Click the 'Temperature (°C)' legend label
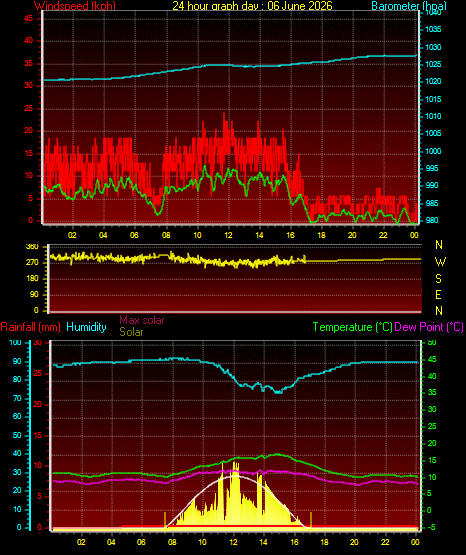 click(x=352, y=327)
